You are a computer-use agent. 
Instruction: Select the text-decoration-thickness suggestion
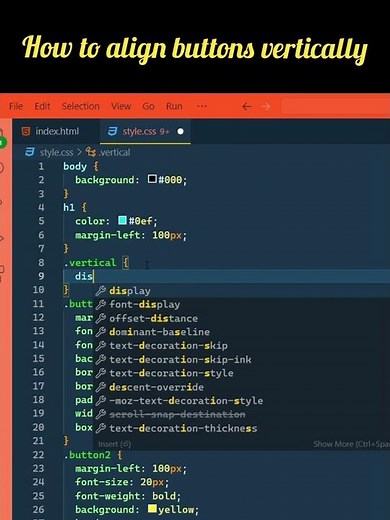click(241, 428)
